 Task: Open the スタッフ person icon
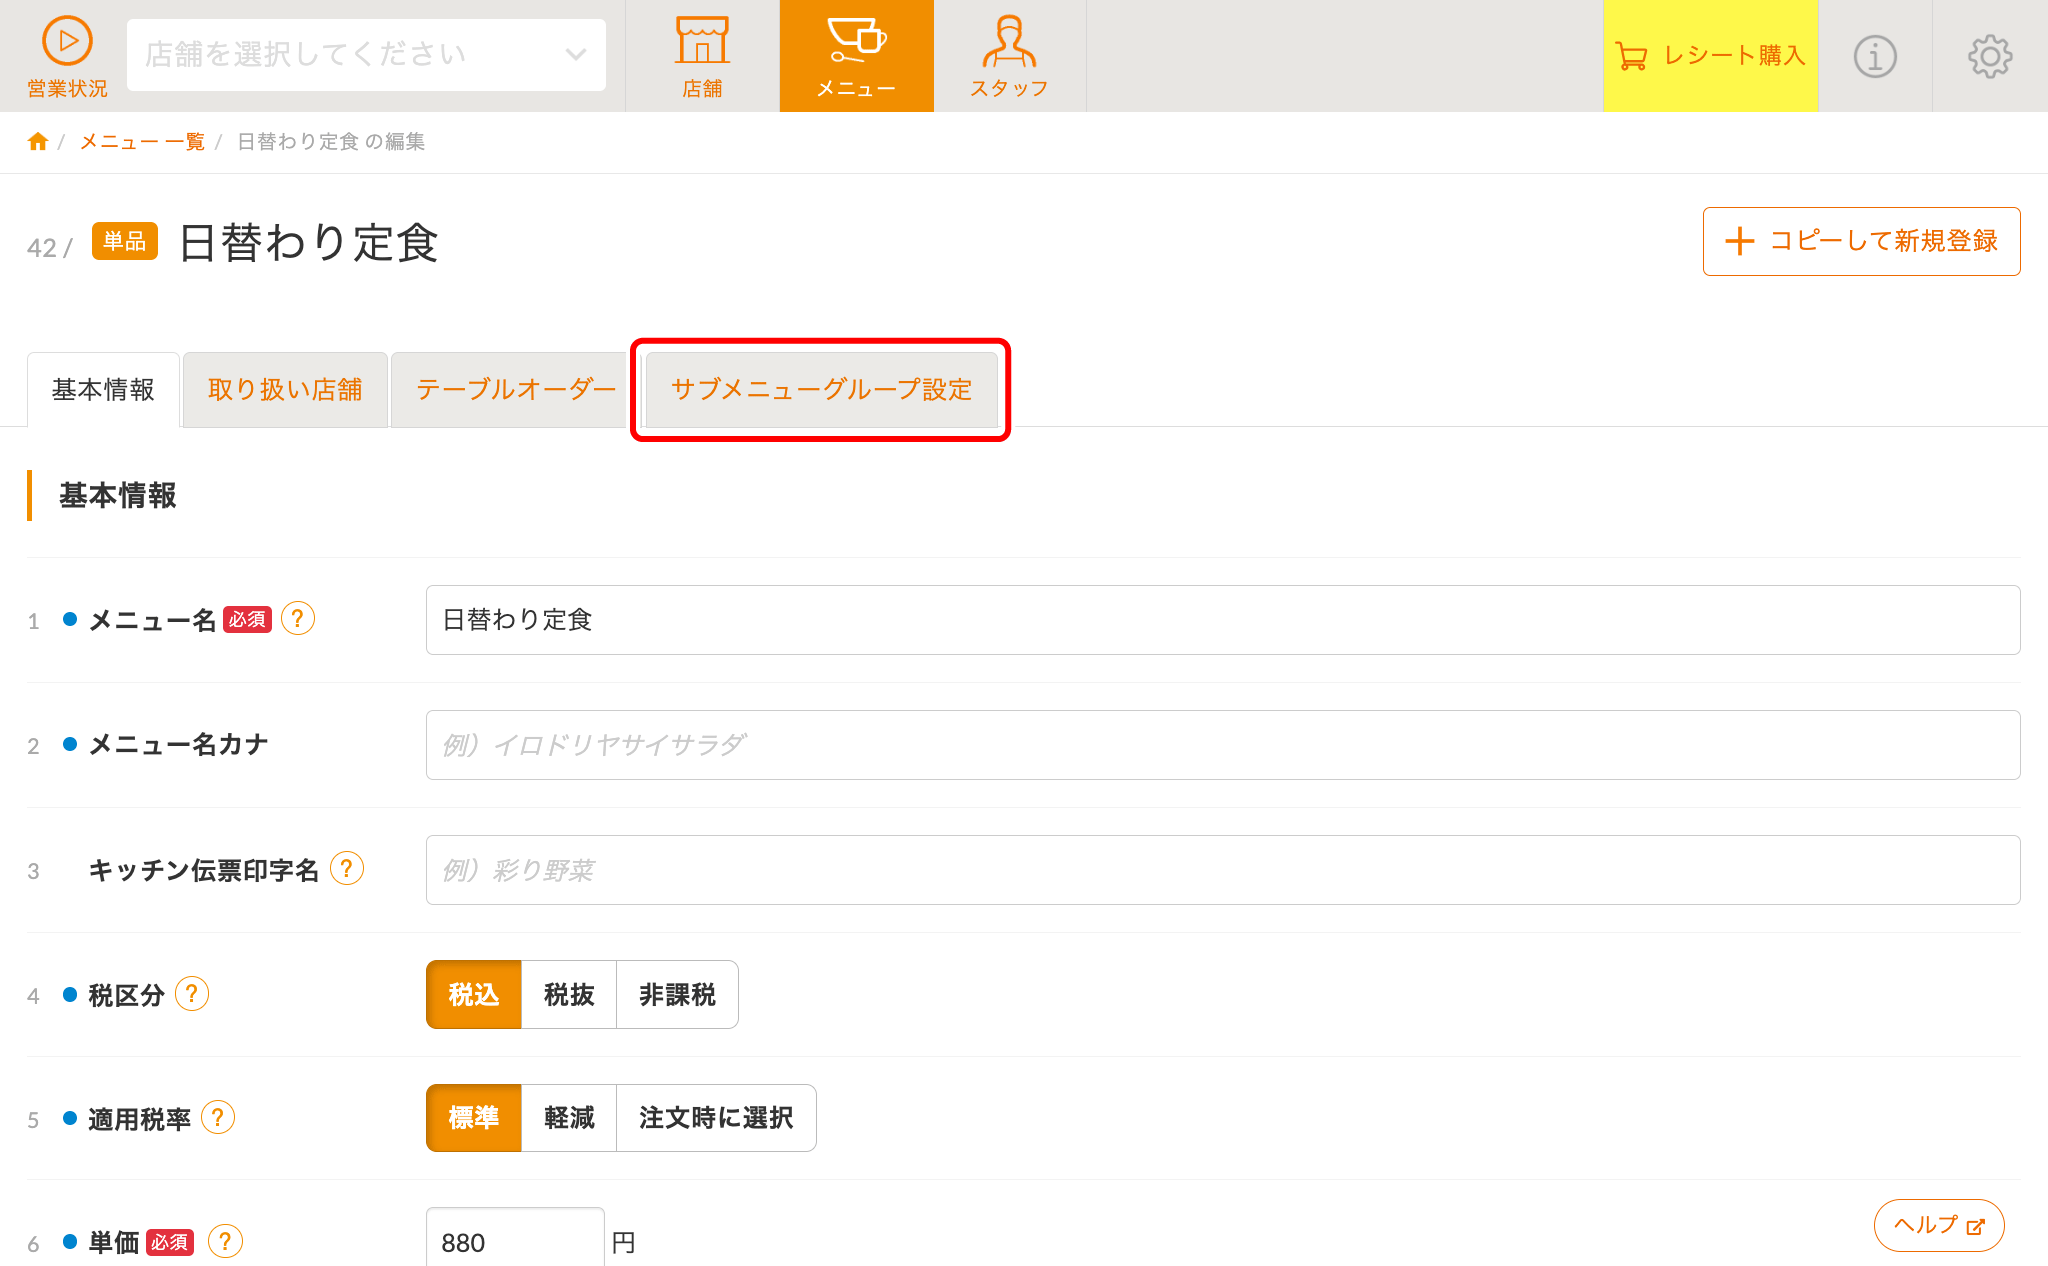point(1009,41)
